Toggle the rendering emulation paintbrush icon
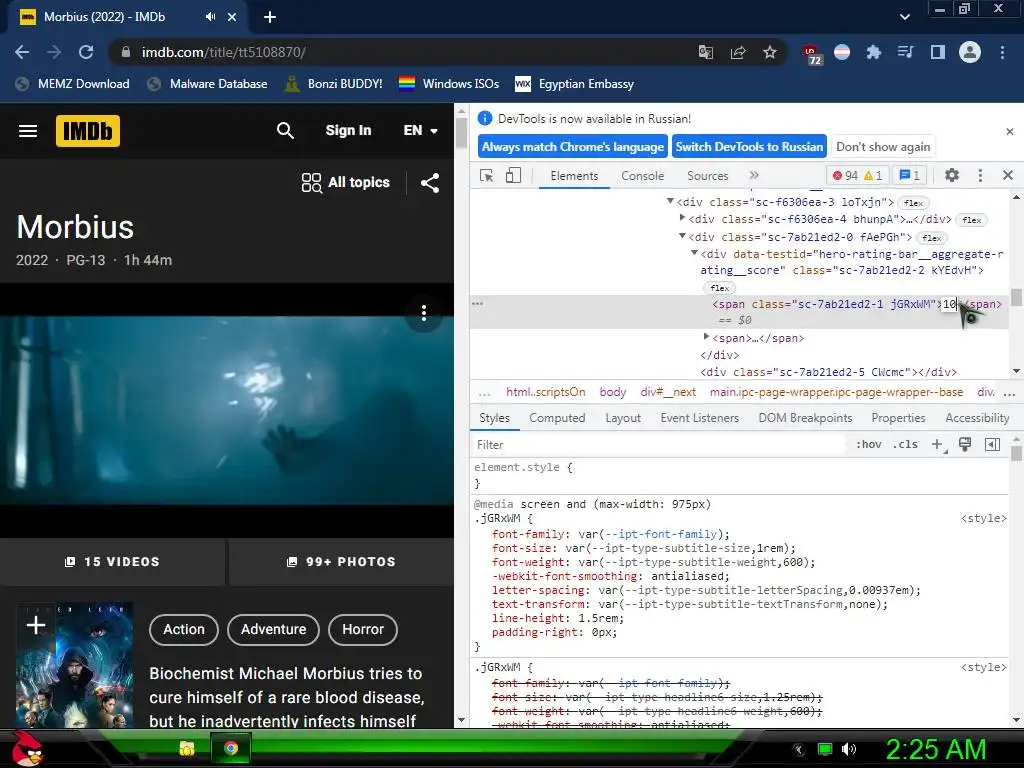1024x768 pixels. pyautogui.click(x=965, y=445)
